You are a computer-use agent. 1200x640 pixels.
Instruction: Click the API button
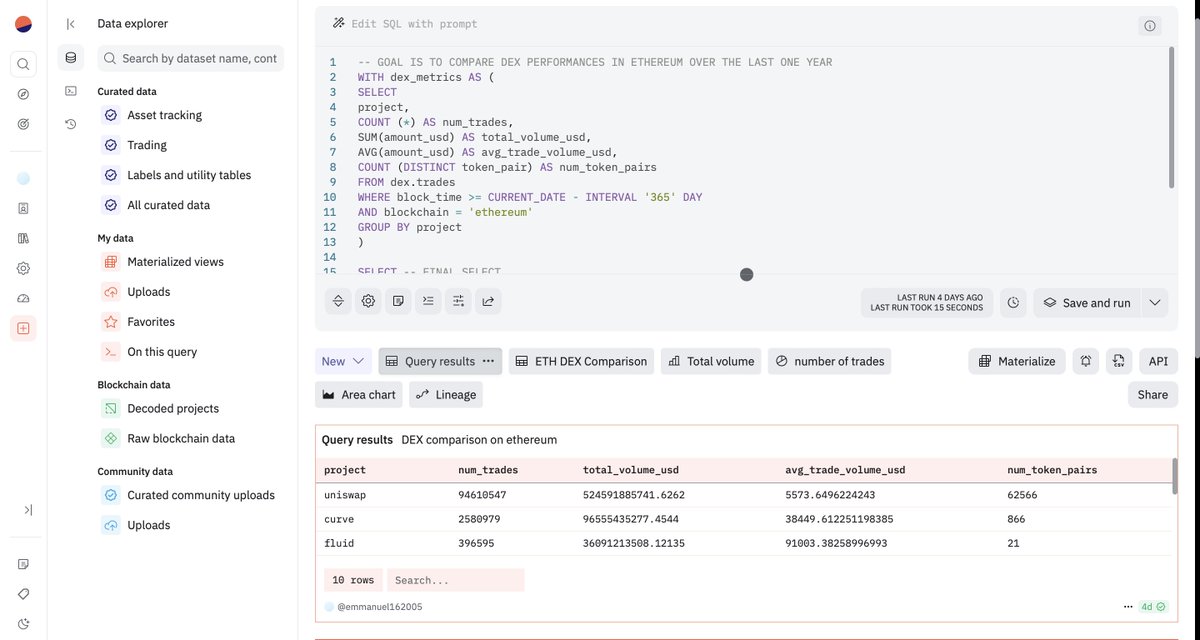pyautogui.click(x=1158, y=361)
